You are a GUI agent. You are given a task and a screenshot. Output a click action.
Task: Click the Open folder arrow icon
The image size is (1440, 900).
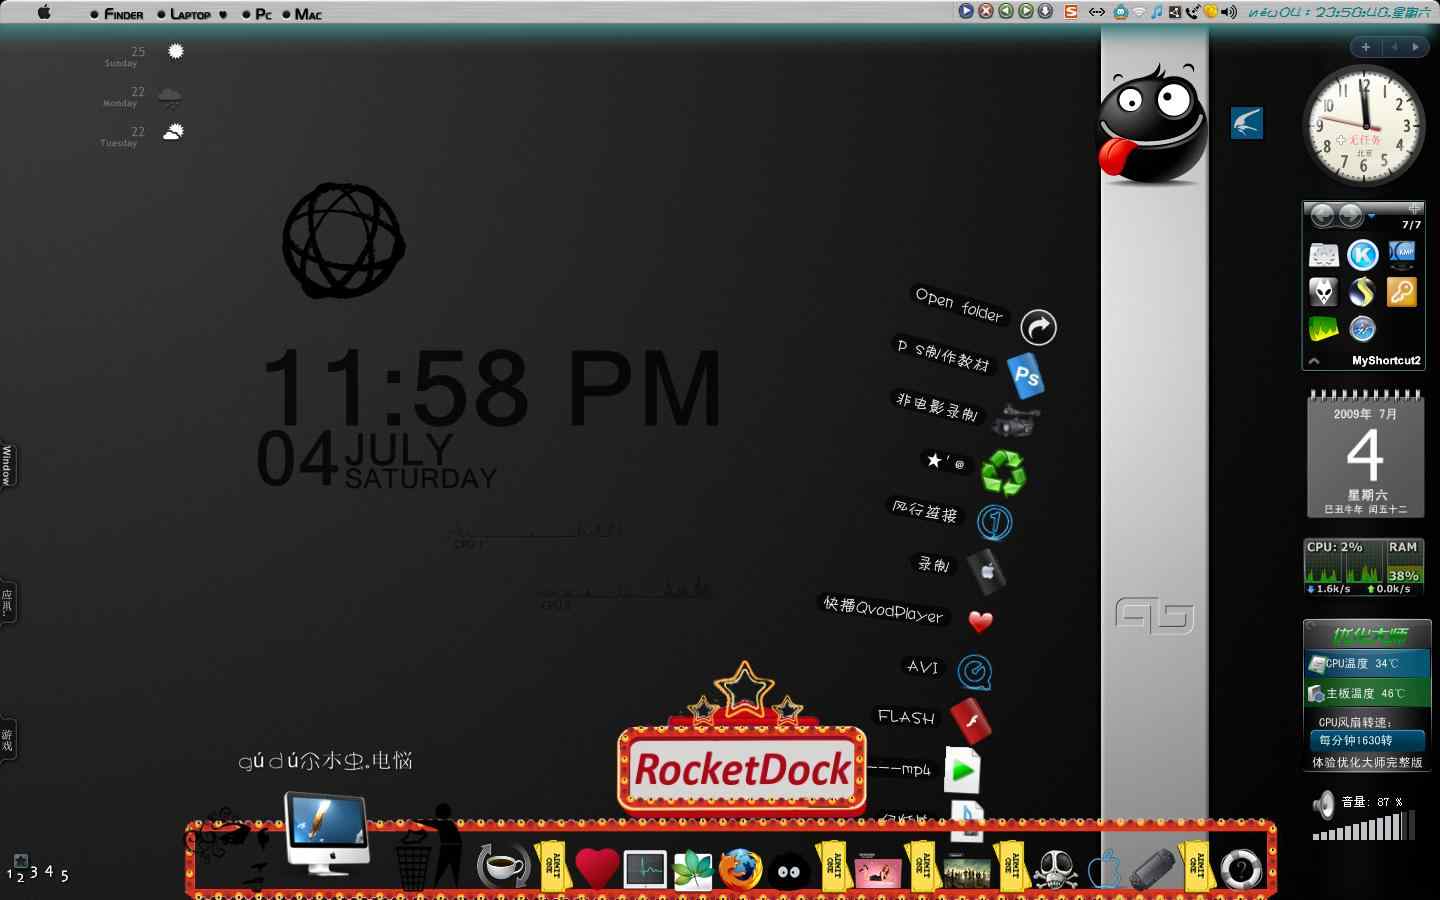1039,327
